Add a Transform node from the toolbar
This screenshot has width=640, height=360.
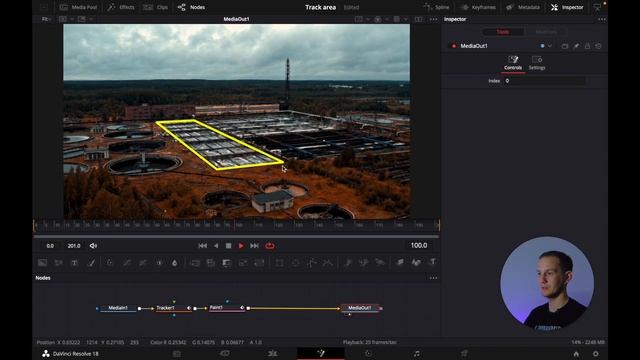click(x=259, y=262)
